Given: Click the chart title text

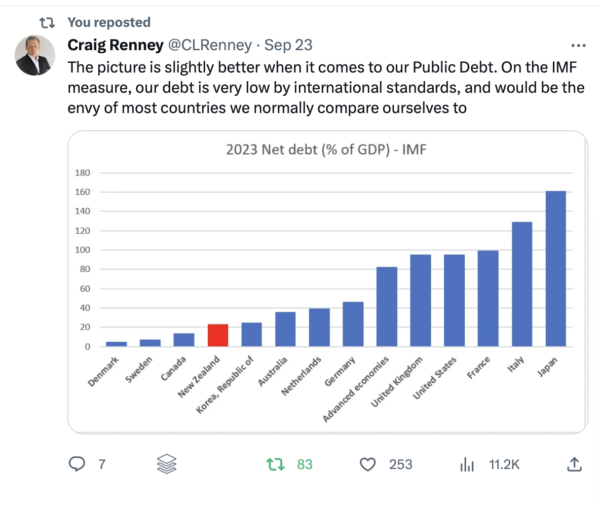Looking at the screenshot, I should coord(327,152).
